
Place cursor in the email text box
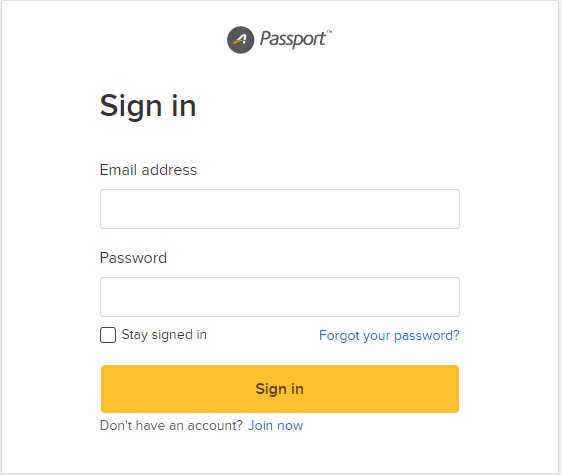(x=280, y=209)
